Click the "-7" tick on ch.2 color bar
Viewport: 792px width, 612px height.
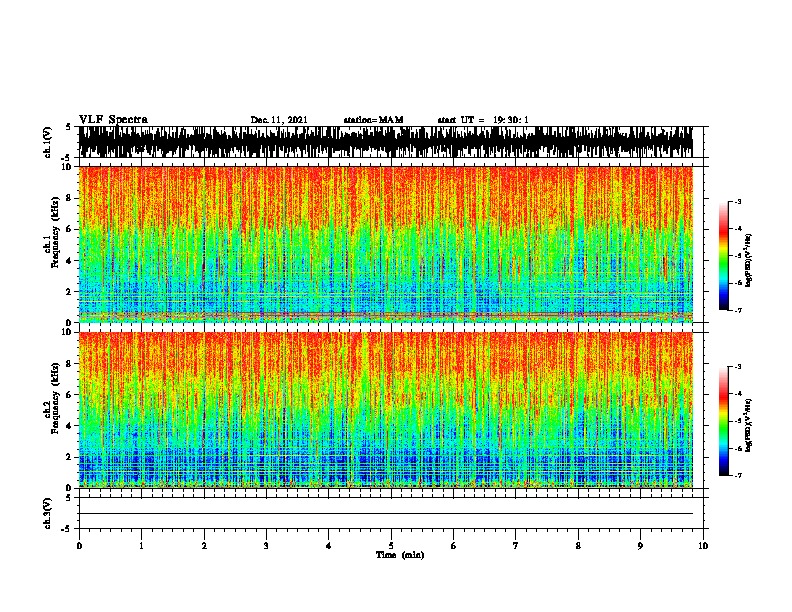738,476
